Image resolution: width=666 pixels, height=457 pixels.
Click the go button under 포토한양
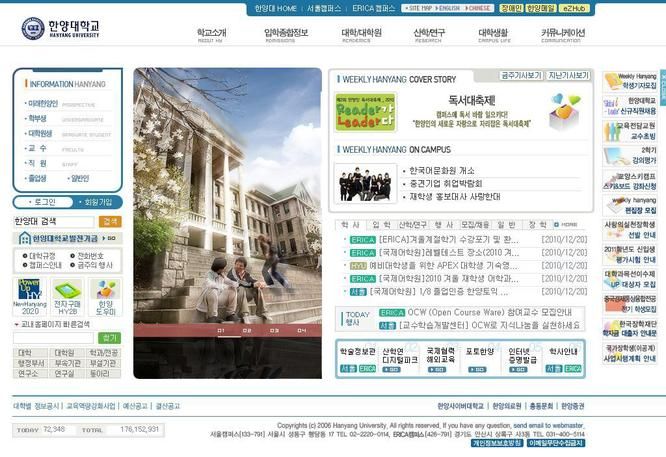point(477,370)
